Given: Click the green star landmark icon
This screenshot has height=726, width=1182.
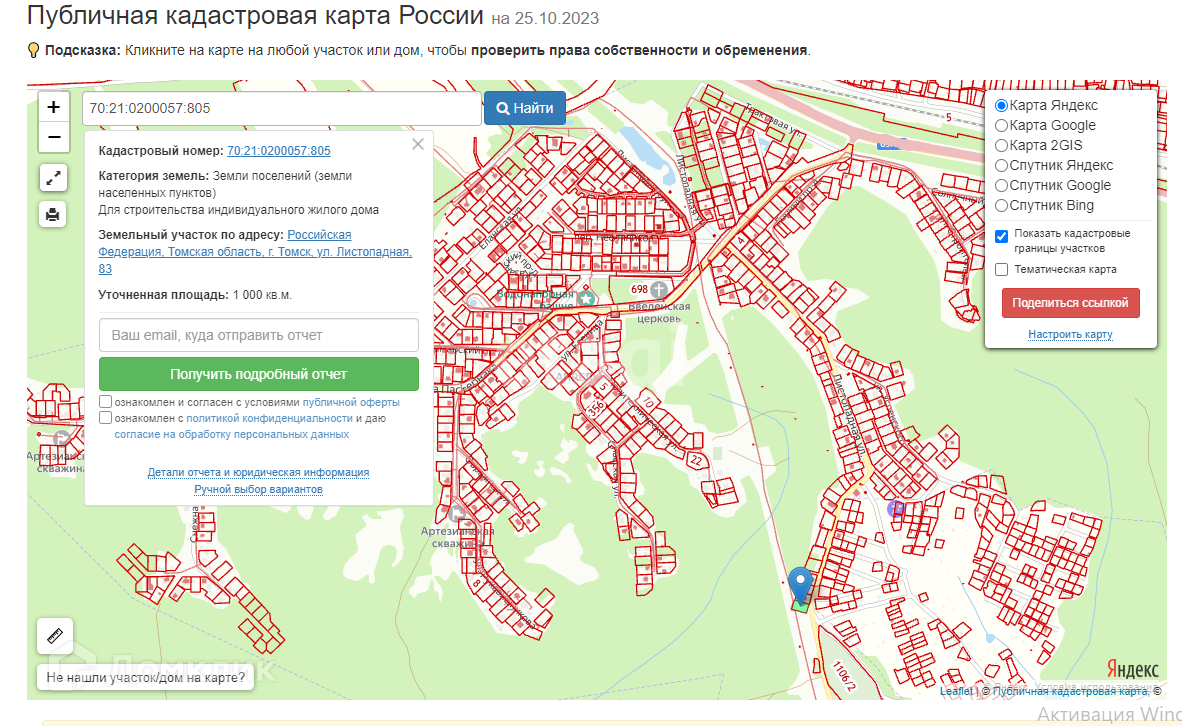Looking at the screenshot, I should [586, 299].
